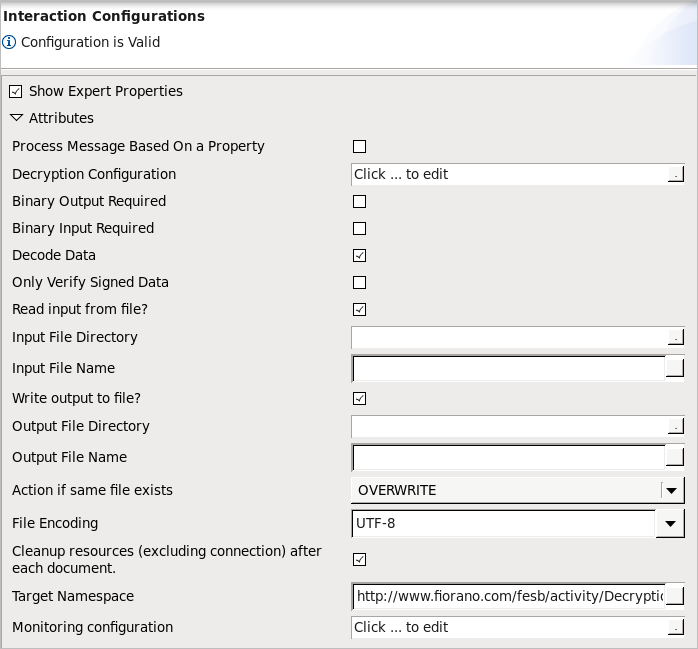Disable the Decode Data checkbox
Image resolution: width=698 pixels, height=649 pixels.
pos(359,256)
